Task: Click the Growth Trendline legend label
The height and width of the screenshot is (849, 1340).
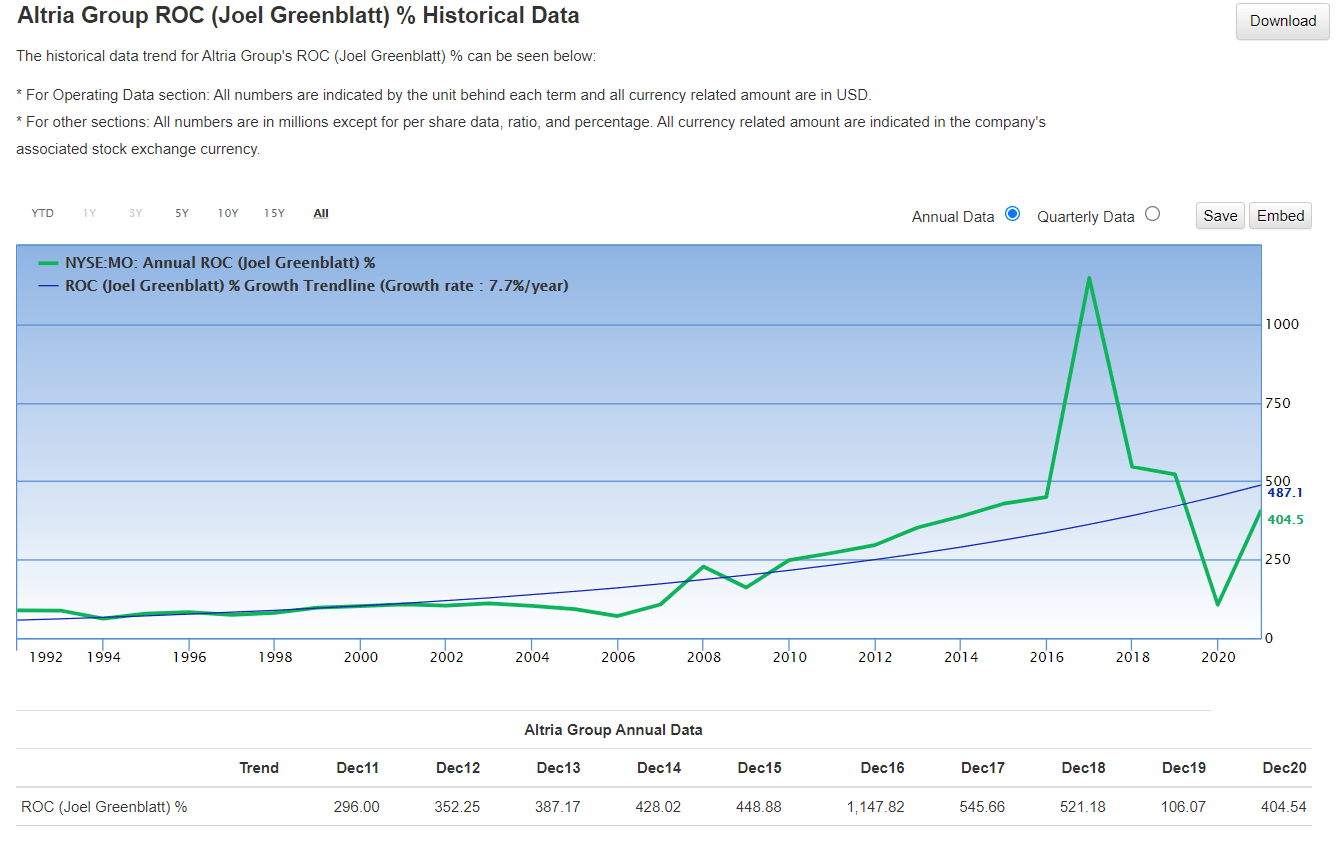Action: [317, 286]
